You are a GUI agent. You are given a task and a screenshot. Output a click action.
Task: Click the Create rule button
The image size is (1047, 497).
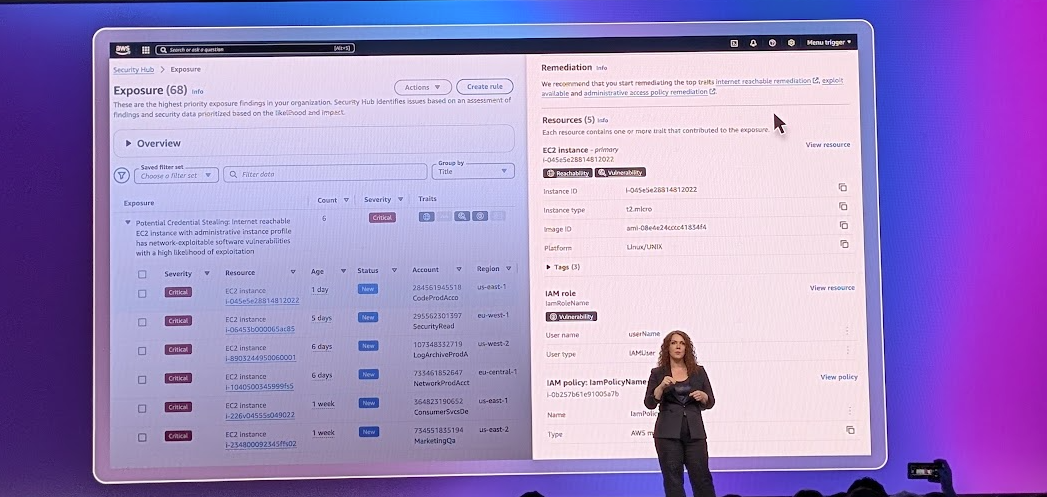click(485, 88)
